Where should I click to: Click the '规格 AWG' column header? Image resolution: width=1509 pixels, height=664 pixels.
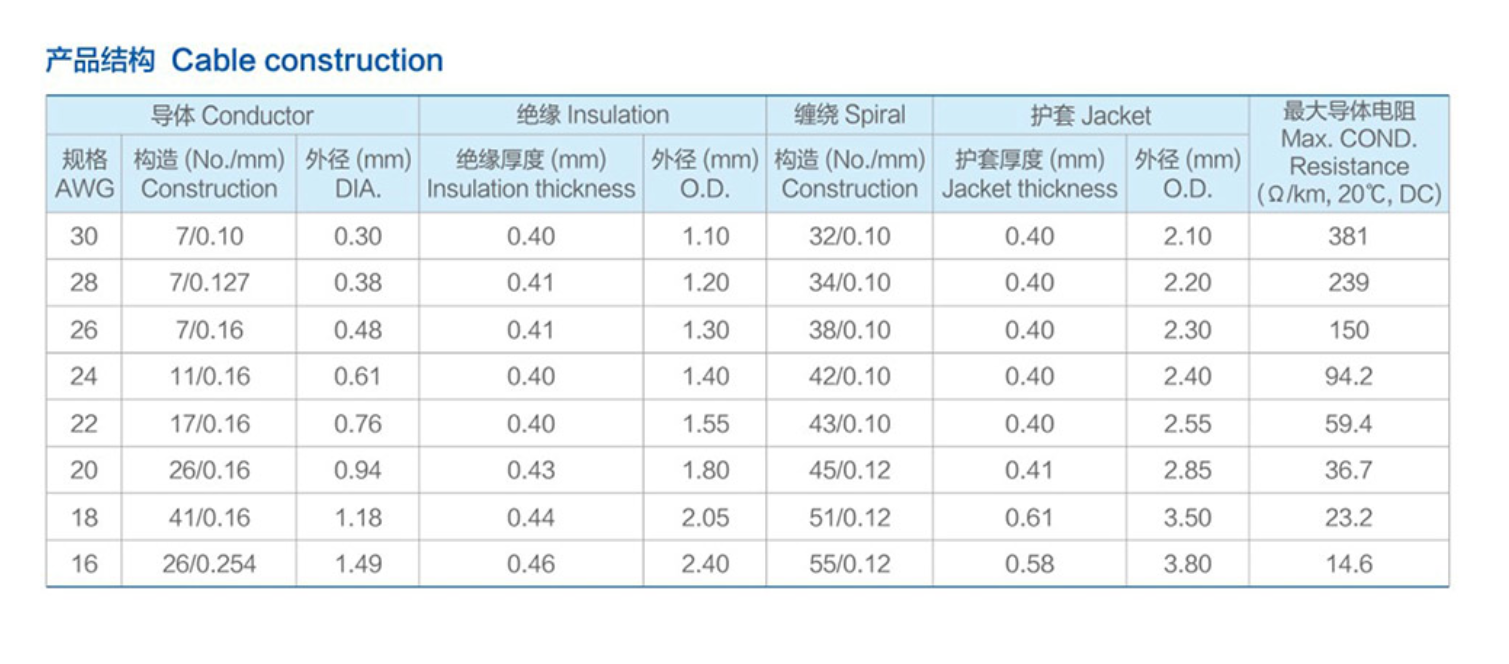click(x=84, y=174)
